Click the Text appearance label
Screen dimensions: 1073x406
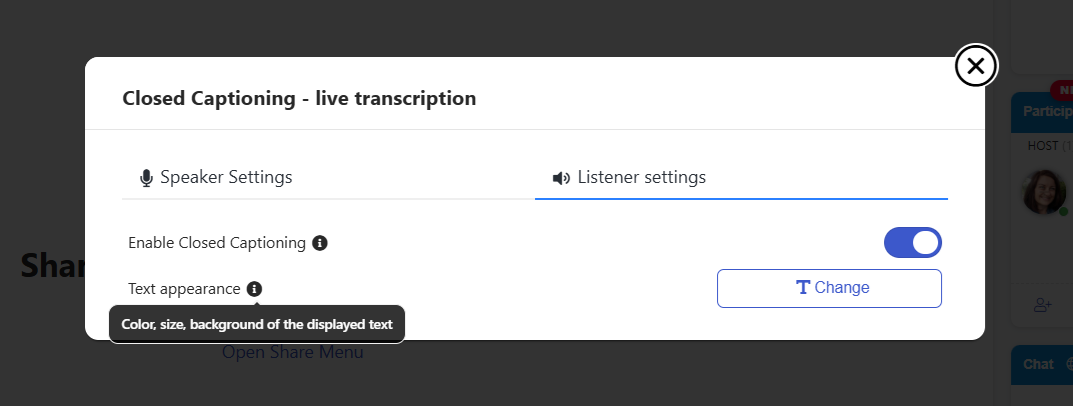tap(184, 289)
